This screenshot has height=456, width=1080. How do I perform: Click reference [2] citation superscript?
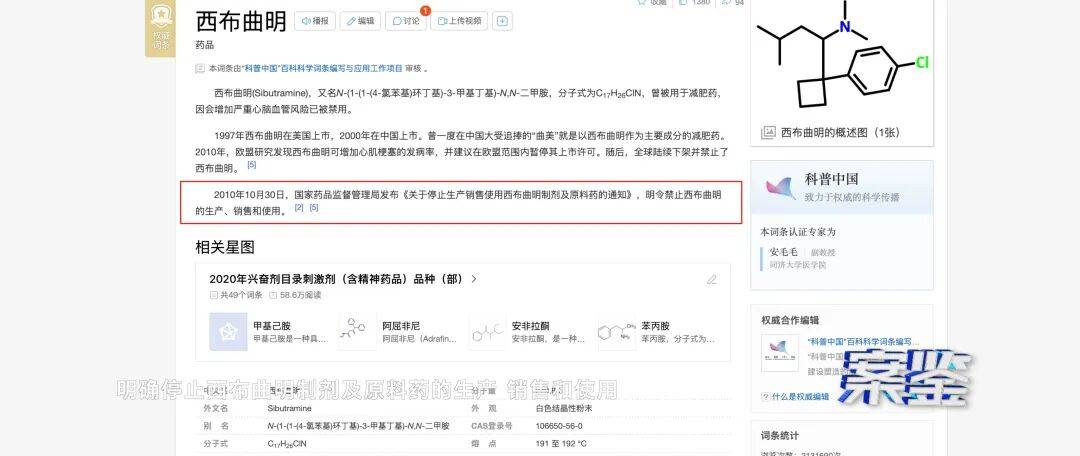(298, 208)
